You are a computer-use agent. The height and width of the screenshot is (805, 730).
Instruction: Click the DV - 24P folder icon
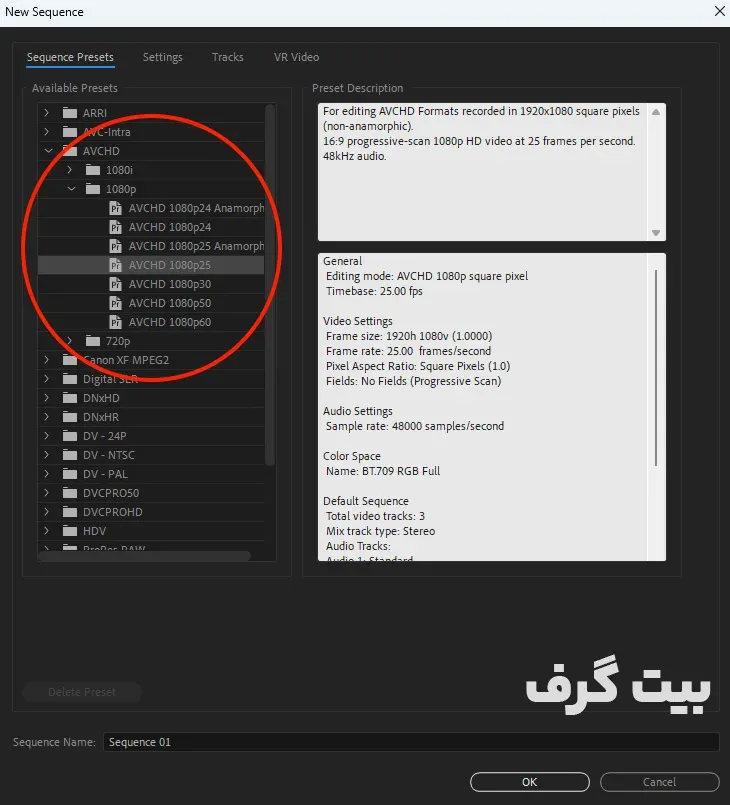[x=70, y=436]
